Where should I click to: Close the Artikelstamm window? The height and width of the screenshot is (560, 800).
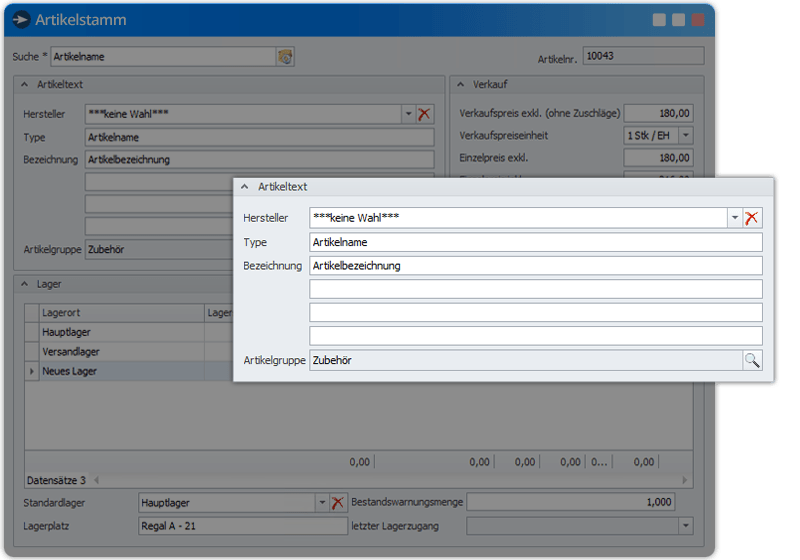[x=698, y=20]
